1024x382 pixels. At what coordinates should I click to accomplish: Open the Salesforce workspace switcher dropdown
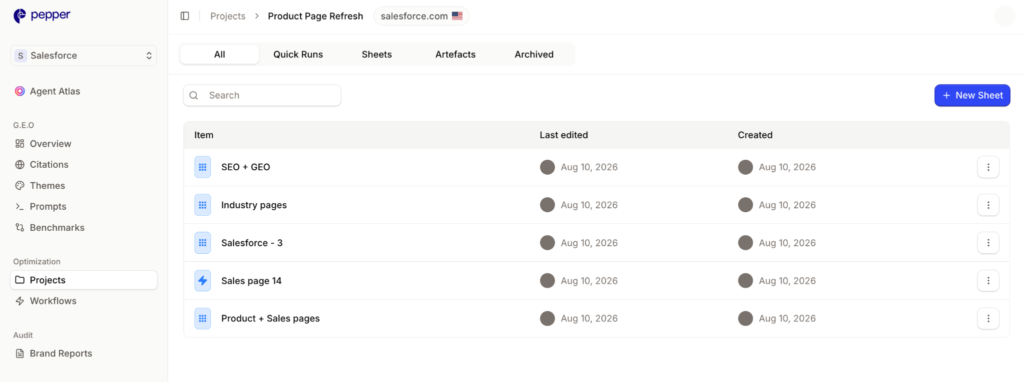[x=84, y=56]
